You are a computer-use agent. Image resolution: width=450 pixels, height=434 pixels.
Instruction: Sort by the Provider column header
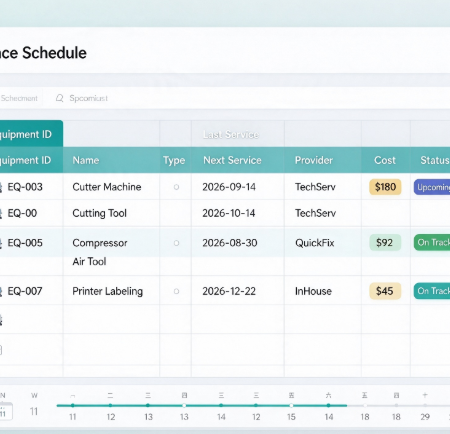[x=314, y=160]
